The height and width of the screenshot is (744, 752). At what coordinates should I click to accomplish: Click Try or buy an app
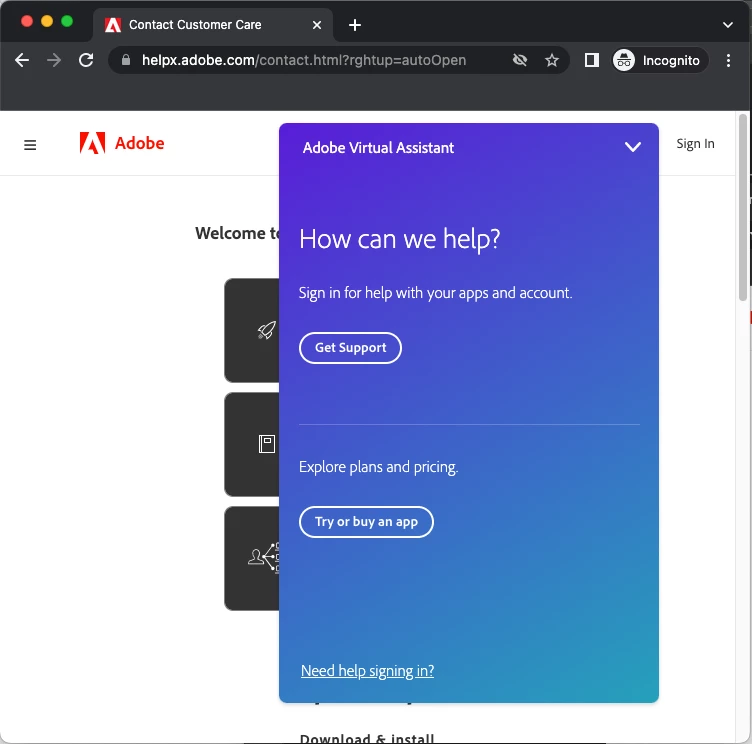click(366, 522)
